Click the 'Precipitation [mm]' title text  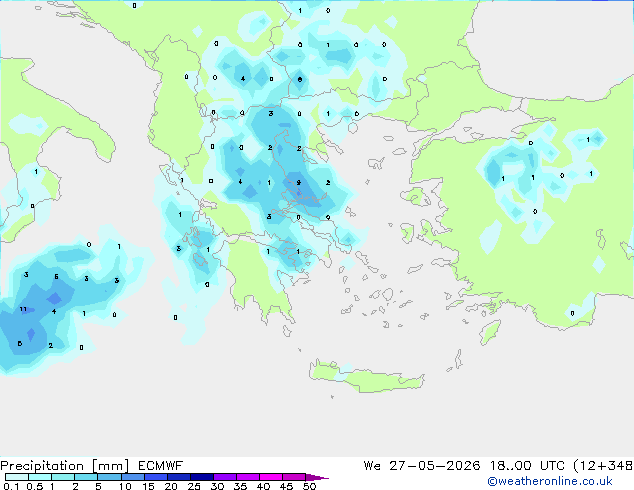click(x=65, y=466)
